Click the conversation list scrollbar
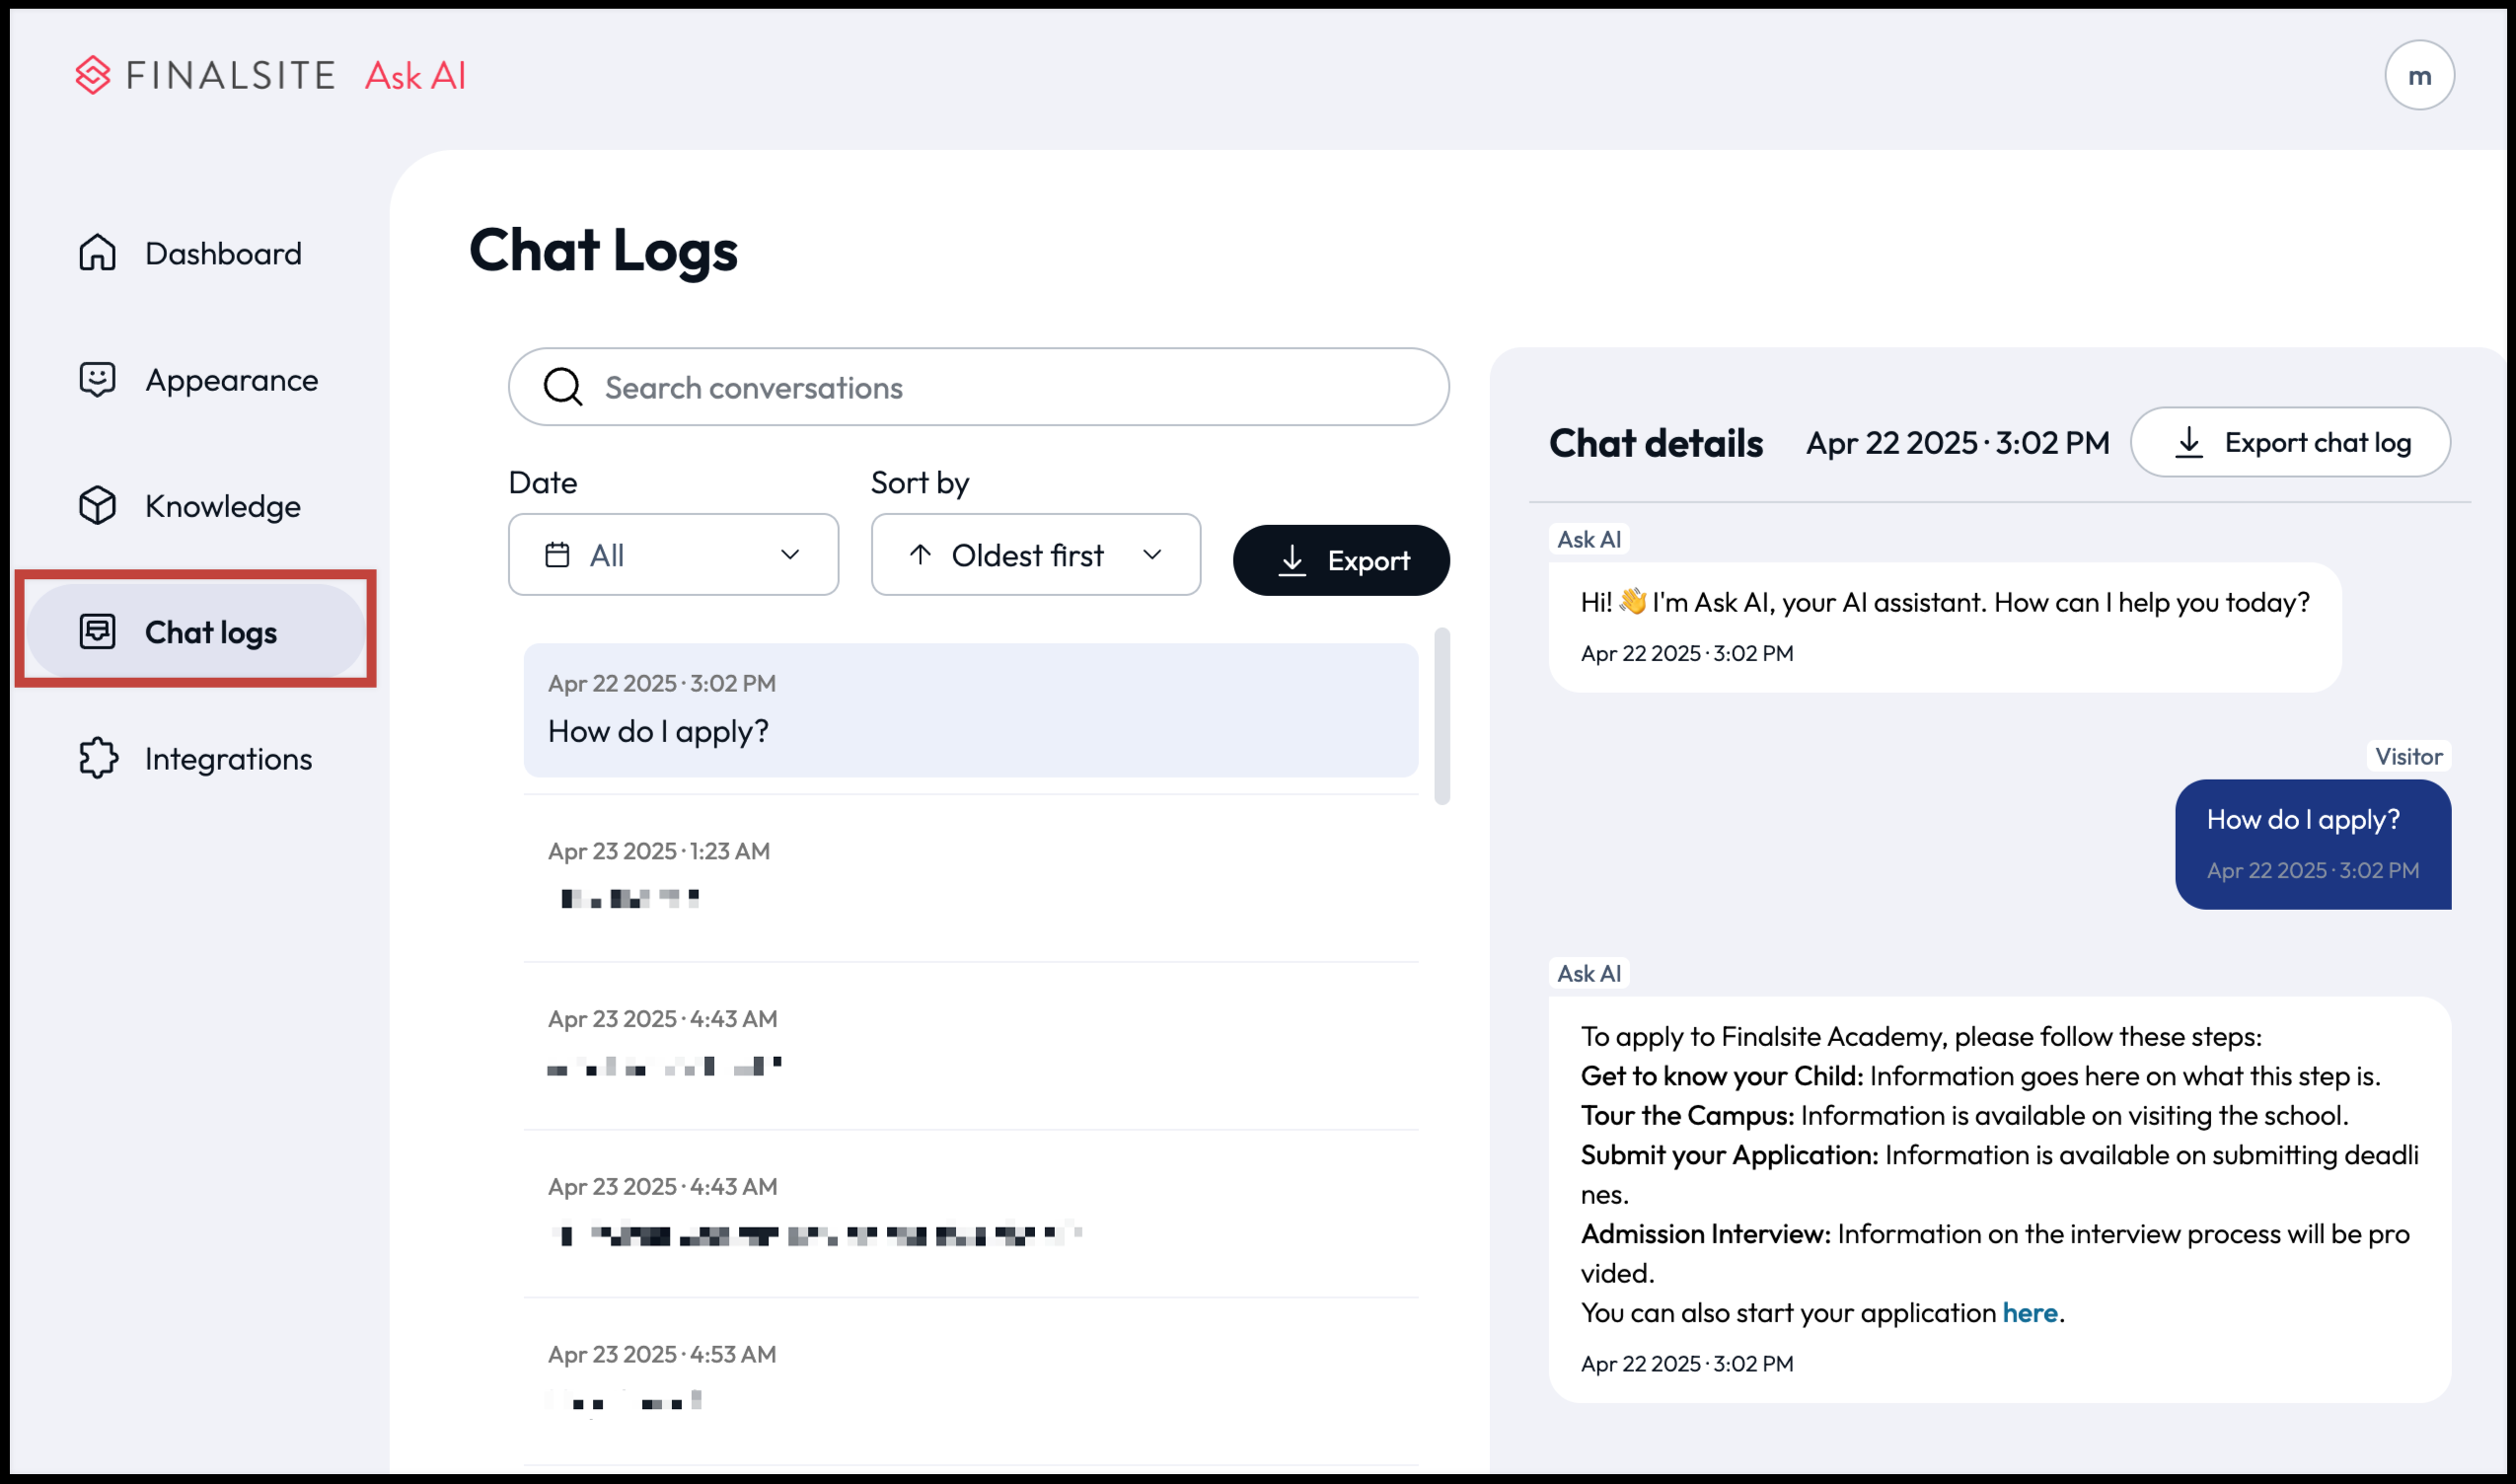 point(1441,716)
